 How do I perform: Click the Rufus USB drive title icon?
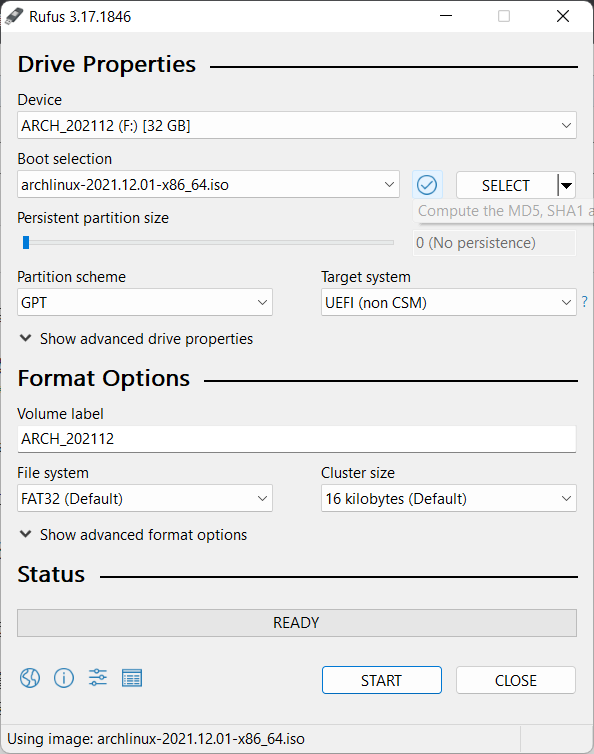[14, 16]
